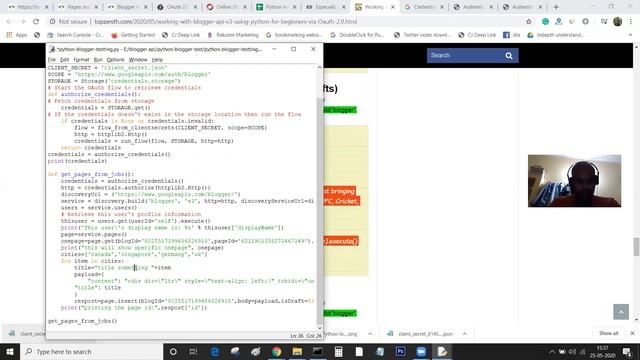Open the Rakuten Marketing bookmark
The height and width of the screenshot is (360, 640).
(233, 35)
